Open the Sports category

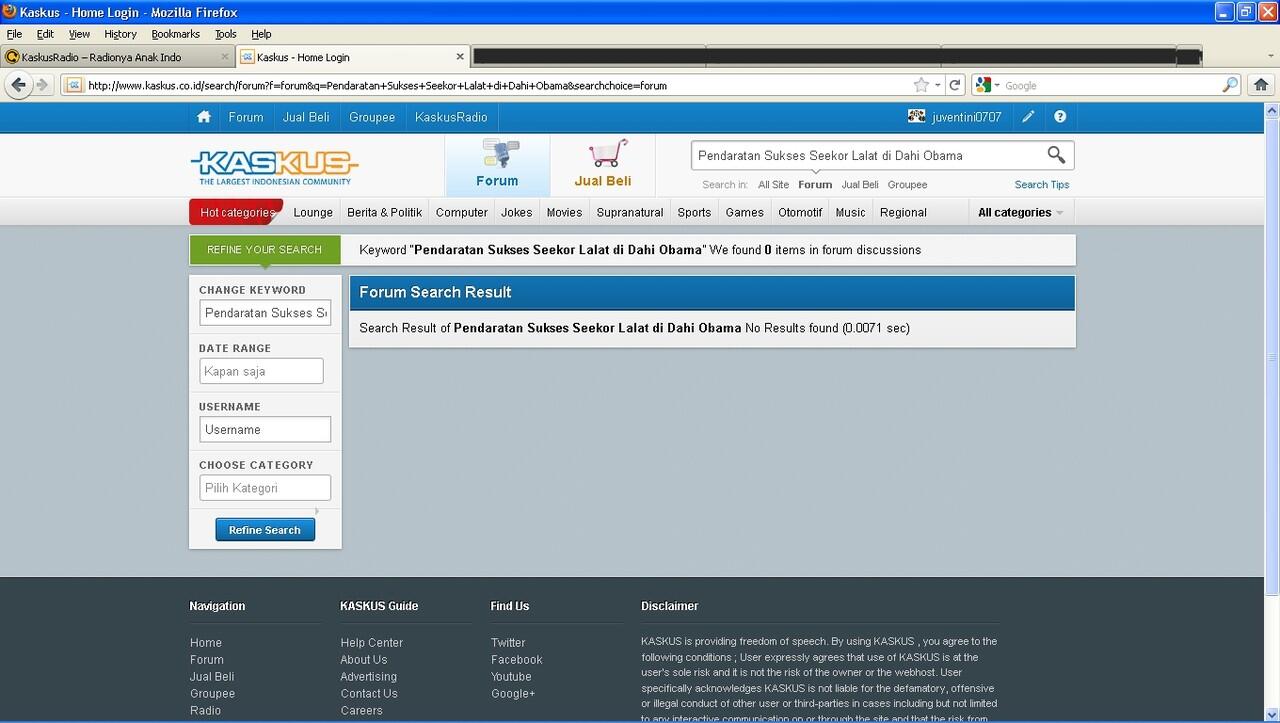click(694, 212)
